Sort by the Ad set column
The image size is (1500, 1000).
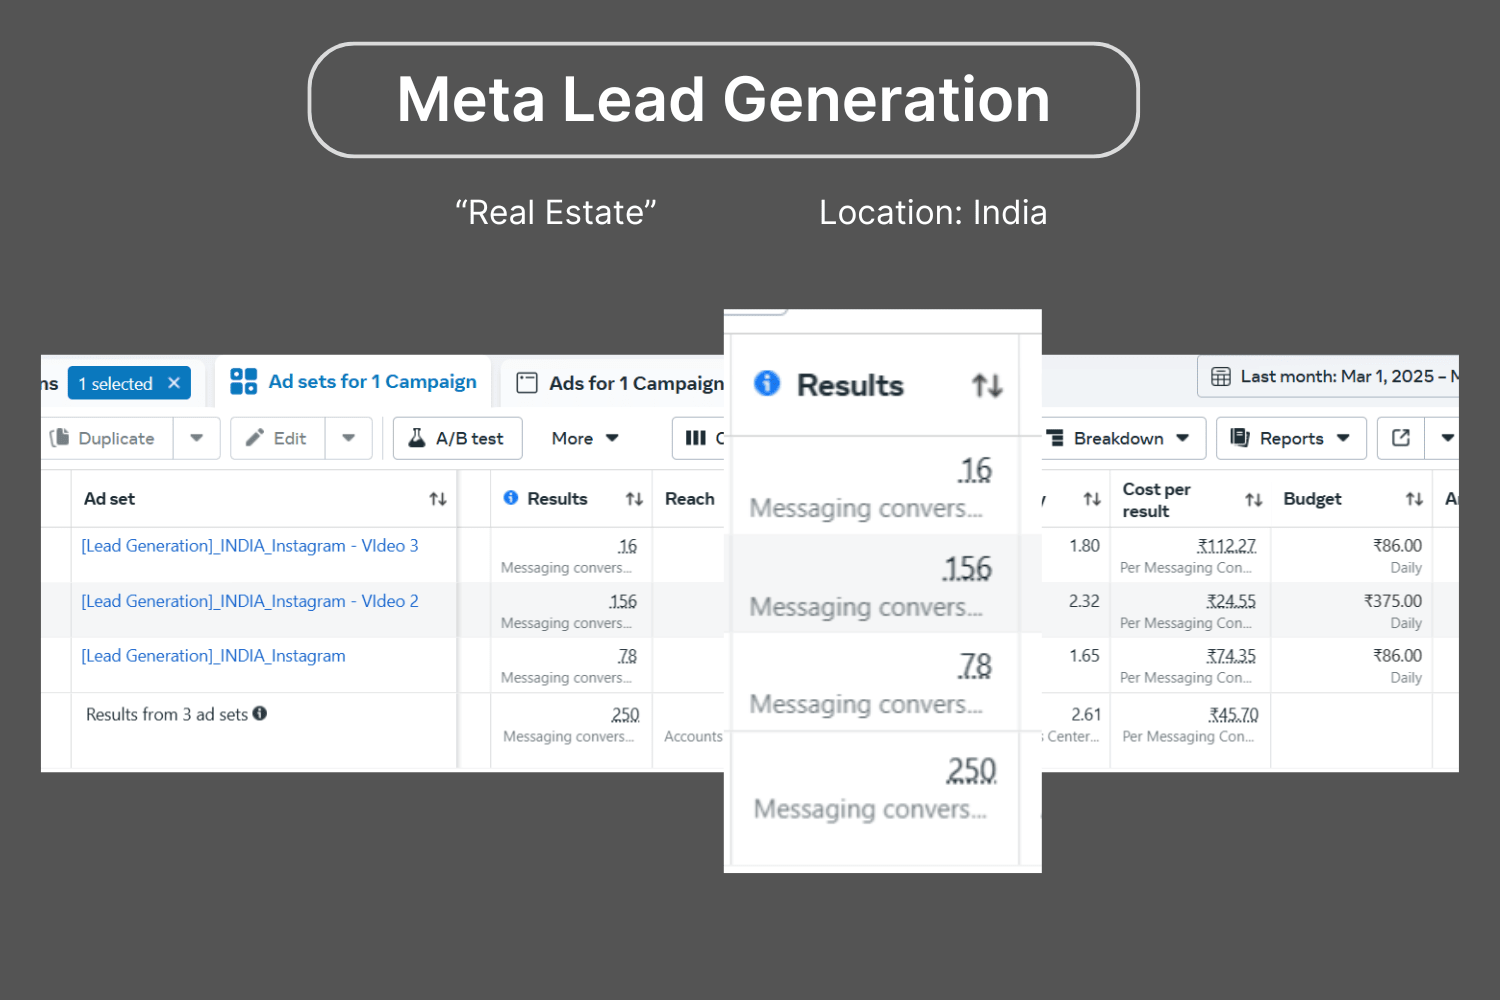pyautogui.click(x=438, y=499)
